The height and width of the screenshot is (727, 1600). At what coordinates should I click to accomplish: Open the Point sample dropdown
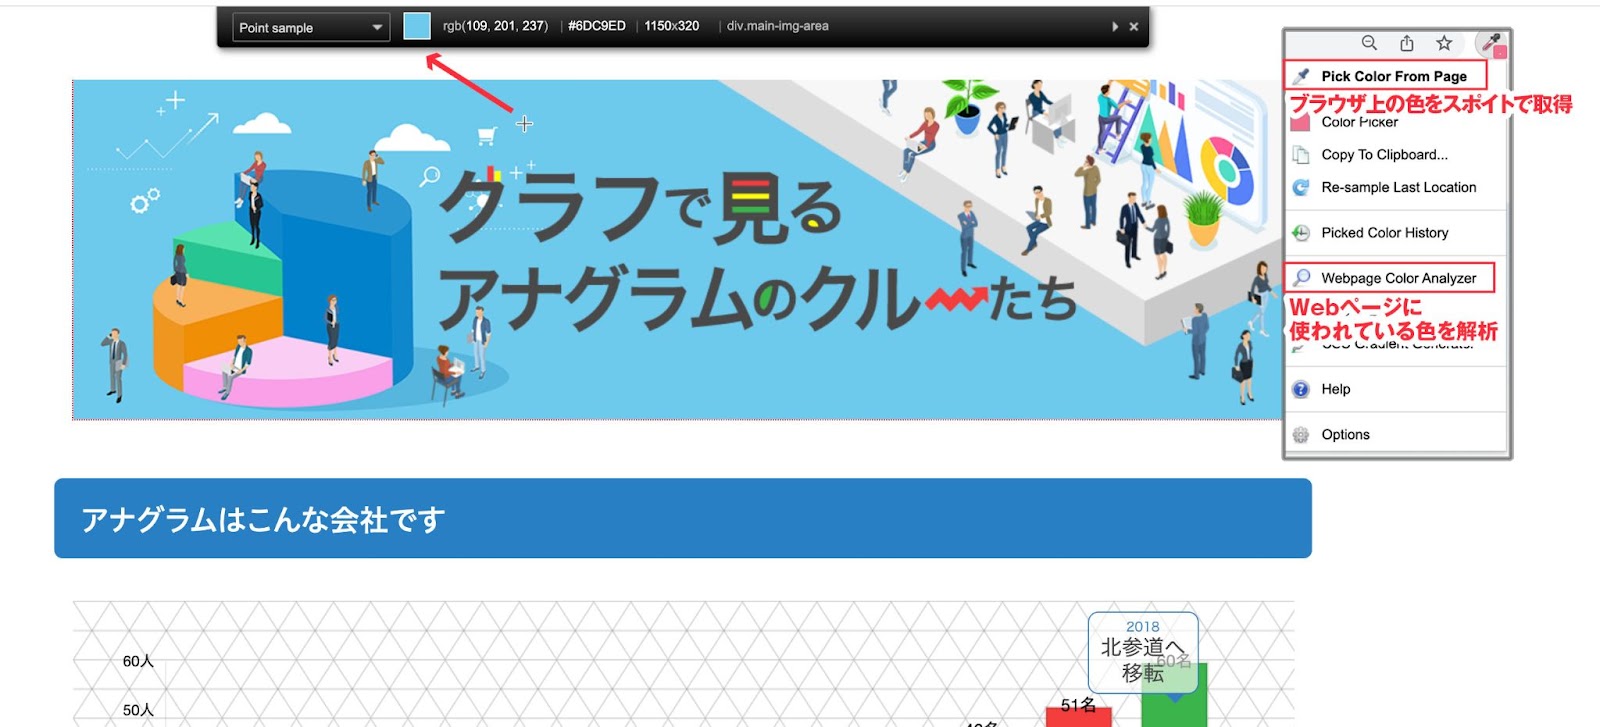click(311, 27)
